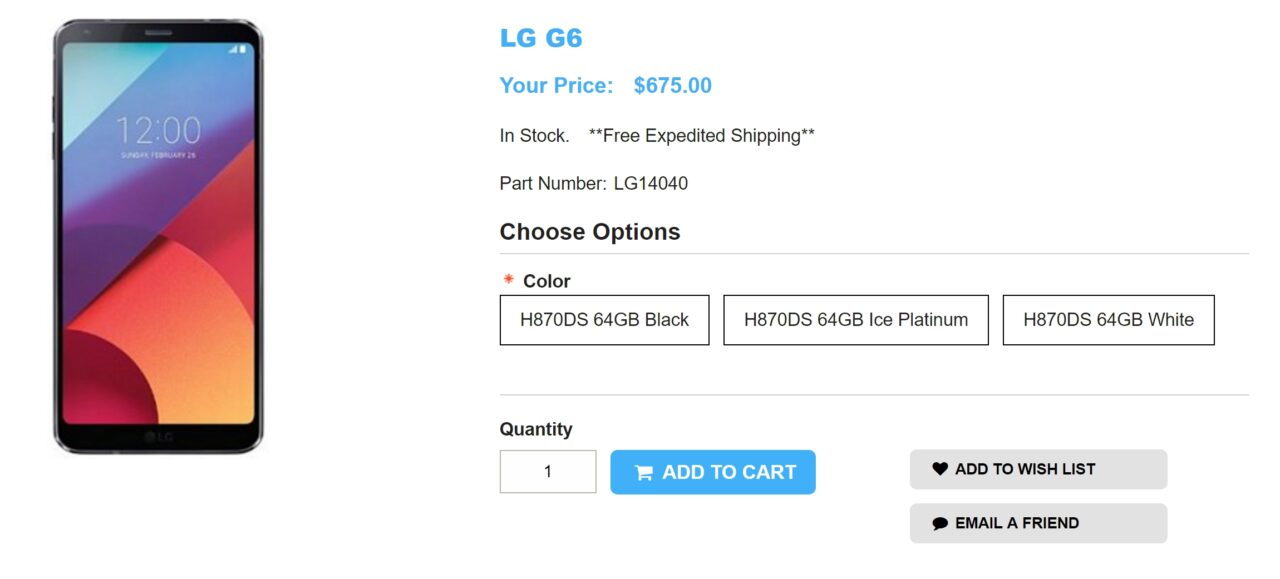Click the Quantity label

pos(536,429)
